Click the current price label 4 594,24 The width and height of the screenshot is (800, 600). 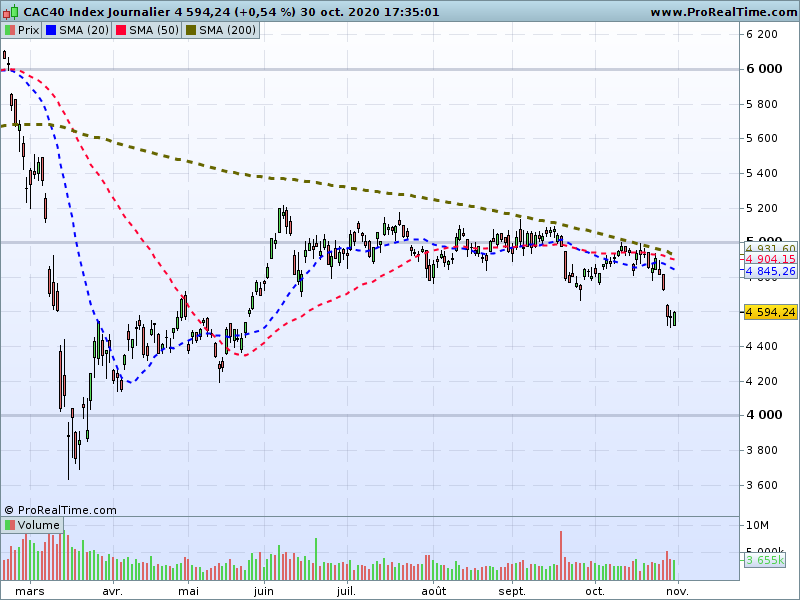(x=770, y=312)
